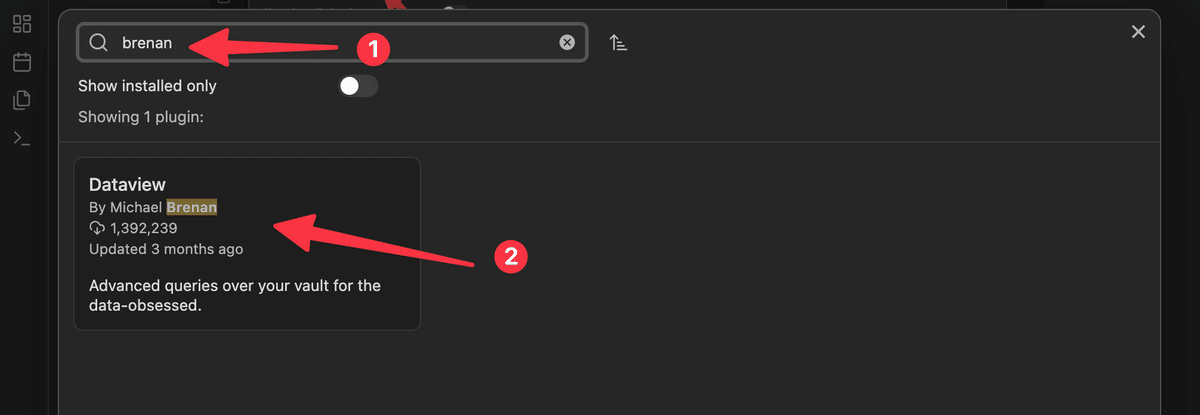Open the canvas grid icon in left ribbon

[x=22, y=24]
